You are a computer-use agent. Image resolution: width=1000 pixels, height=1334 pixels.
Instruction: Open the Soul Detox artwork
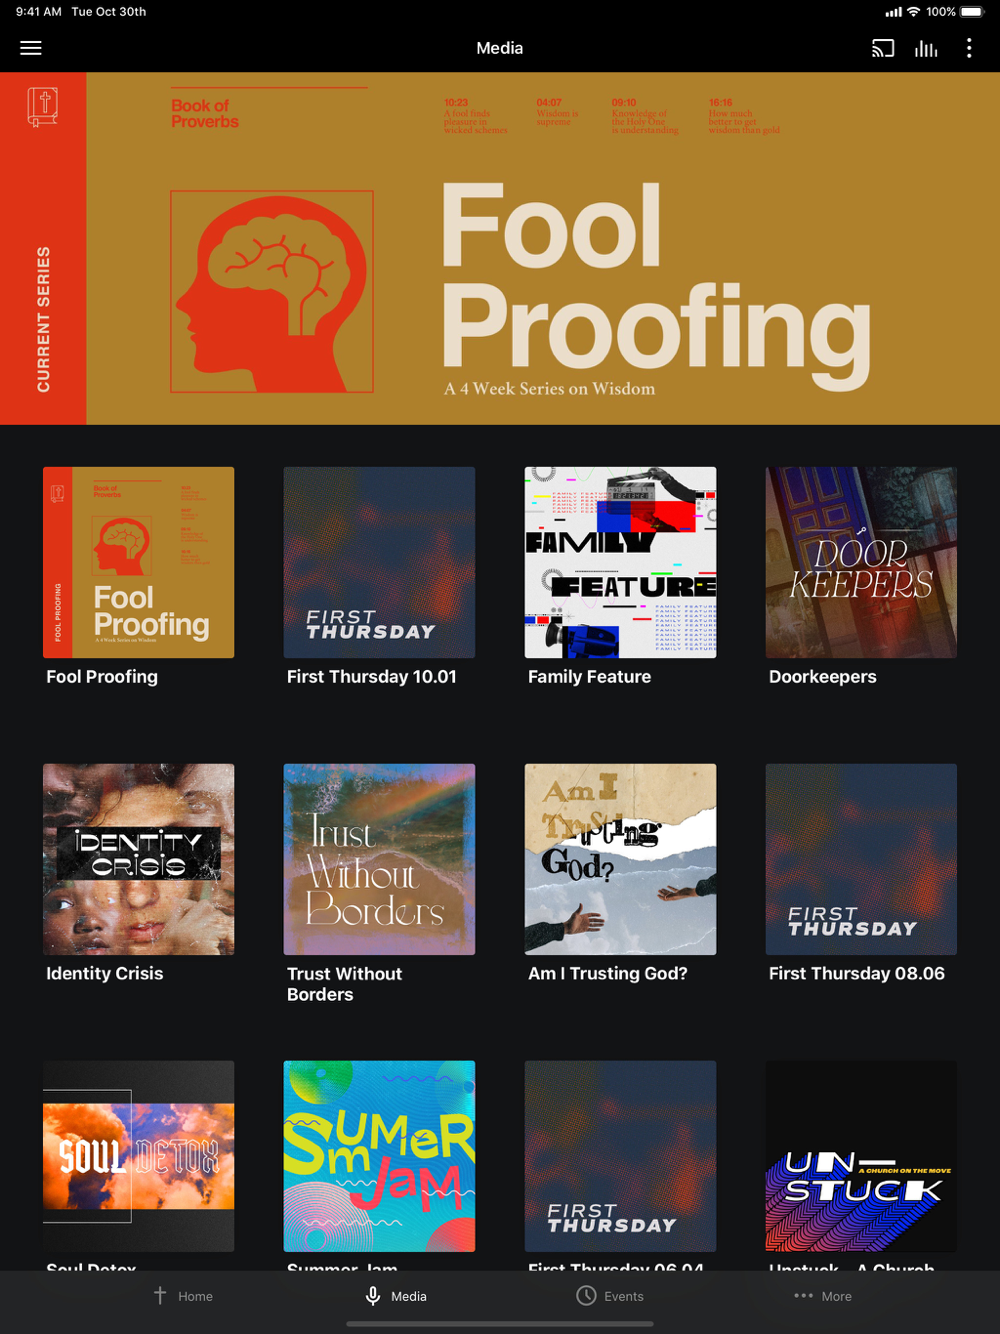click(139, 1156)
